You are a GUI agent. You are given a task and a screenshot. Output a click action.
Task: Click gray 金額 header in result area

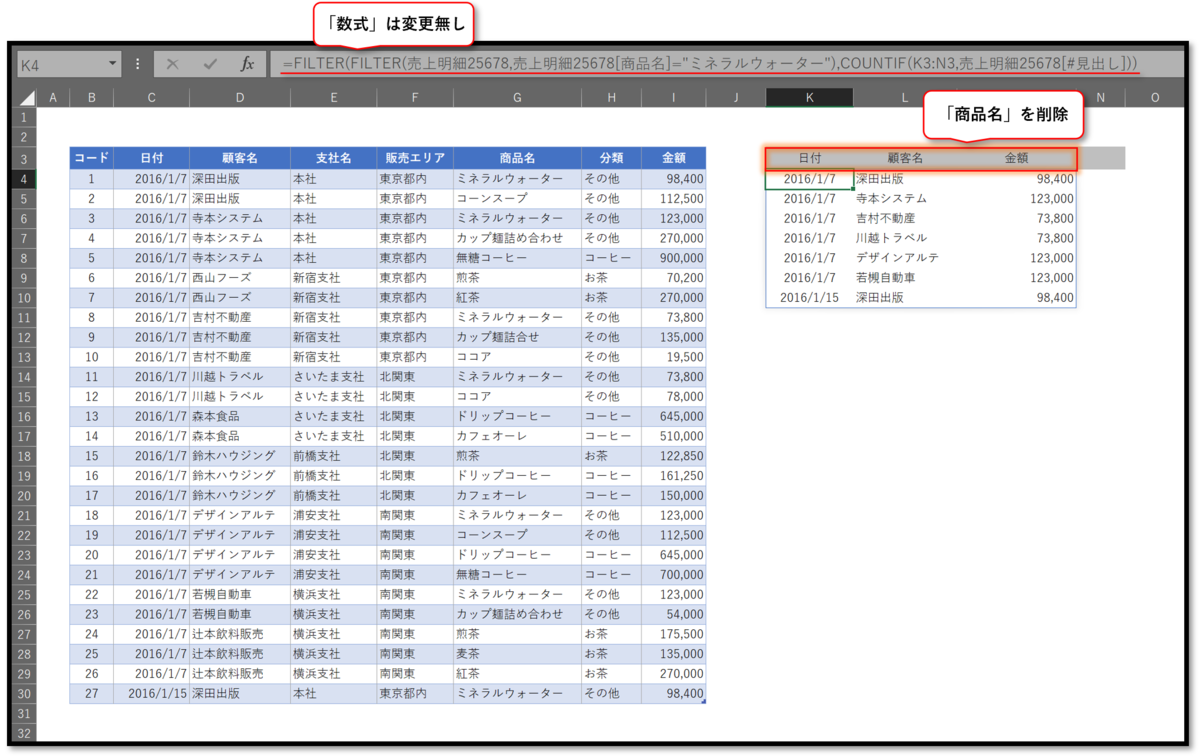[1016, 158]
